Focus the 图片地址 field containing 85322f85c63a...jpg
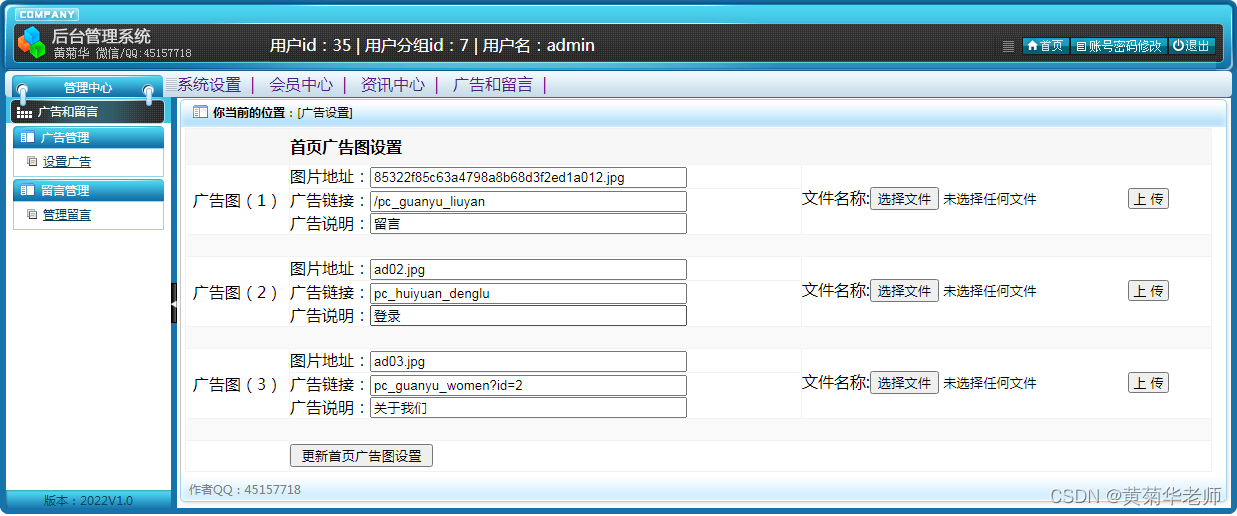The image size is (1237, 516). pyautogui.click(x=528, y=177)
